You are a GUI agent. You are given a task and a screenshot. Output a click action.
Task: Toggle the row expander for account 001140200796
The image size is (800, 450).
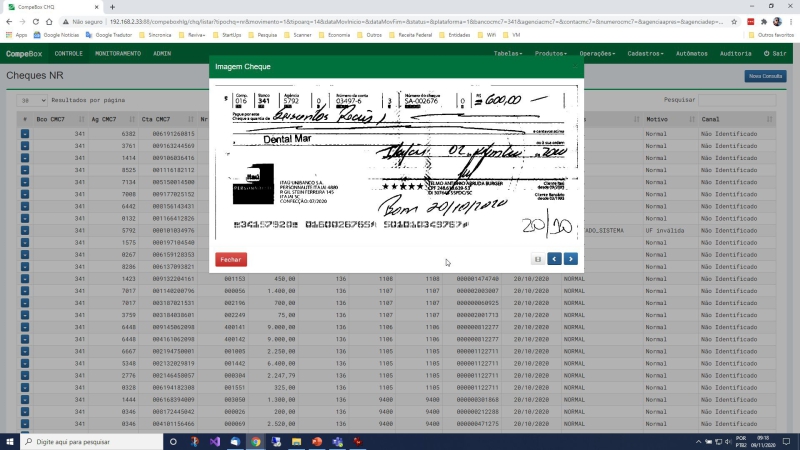24,291
